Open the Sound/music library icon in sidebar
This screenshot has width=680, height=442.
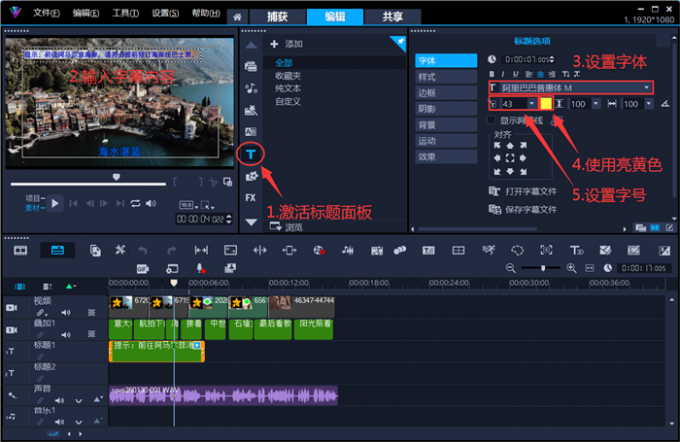coord(251,88)
